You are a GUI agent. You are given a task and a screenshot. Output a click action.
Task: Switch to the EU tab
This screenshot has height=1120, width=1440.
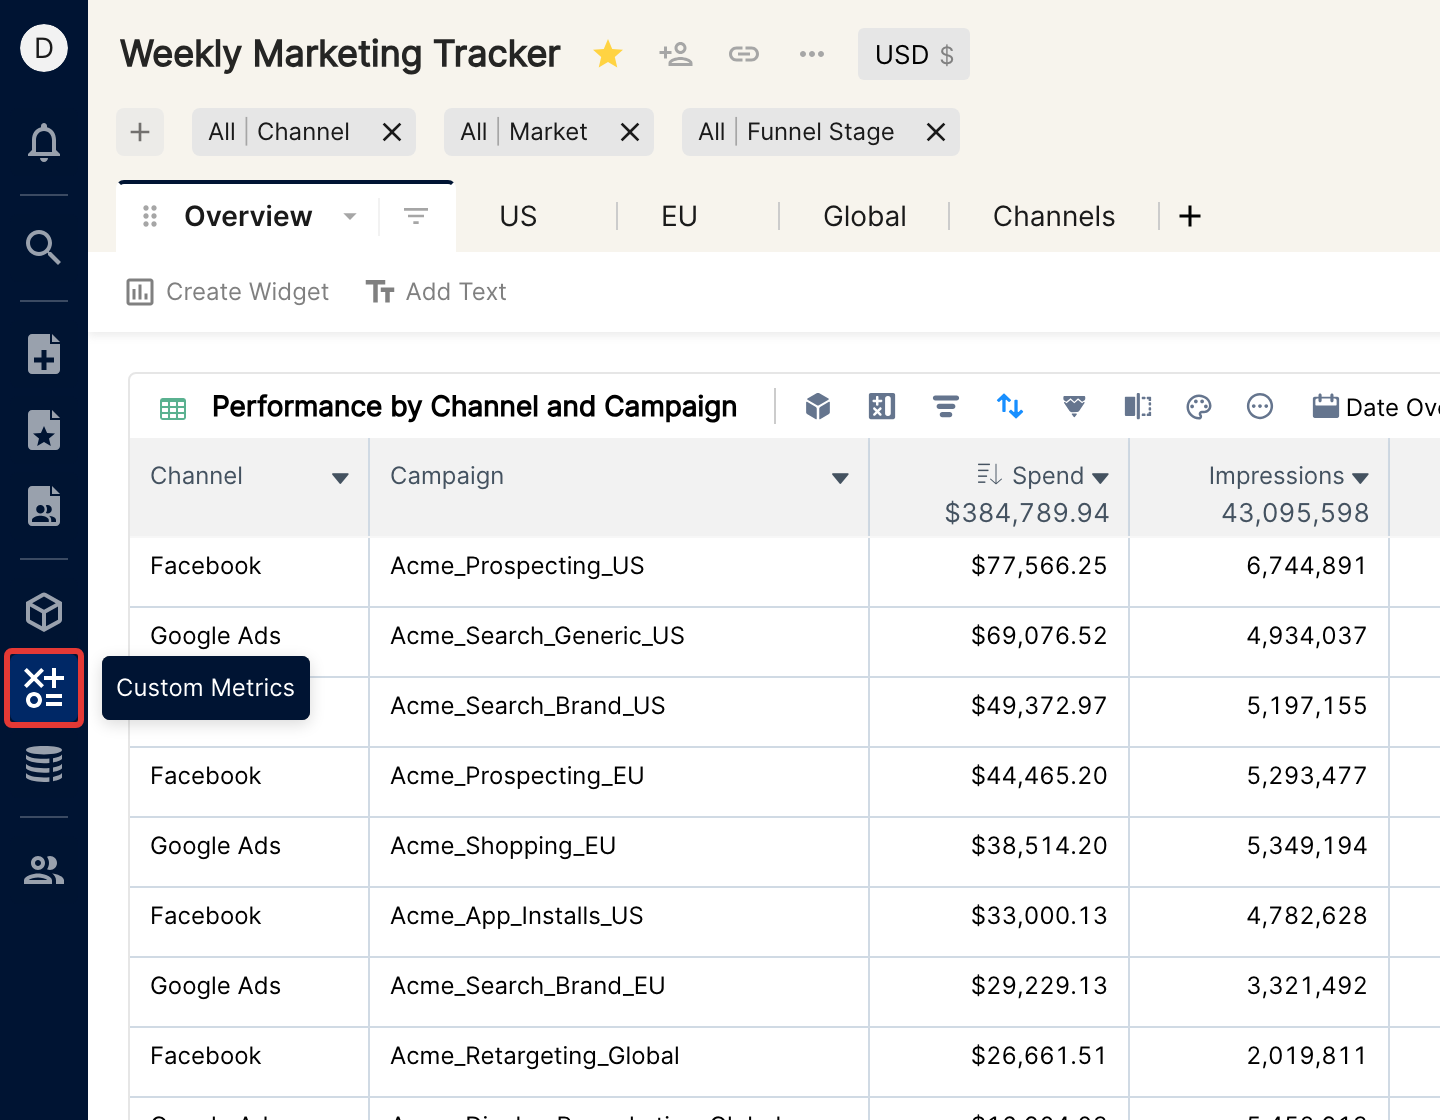pos(679,216)
